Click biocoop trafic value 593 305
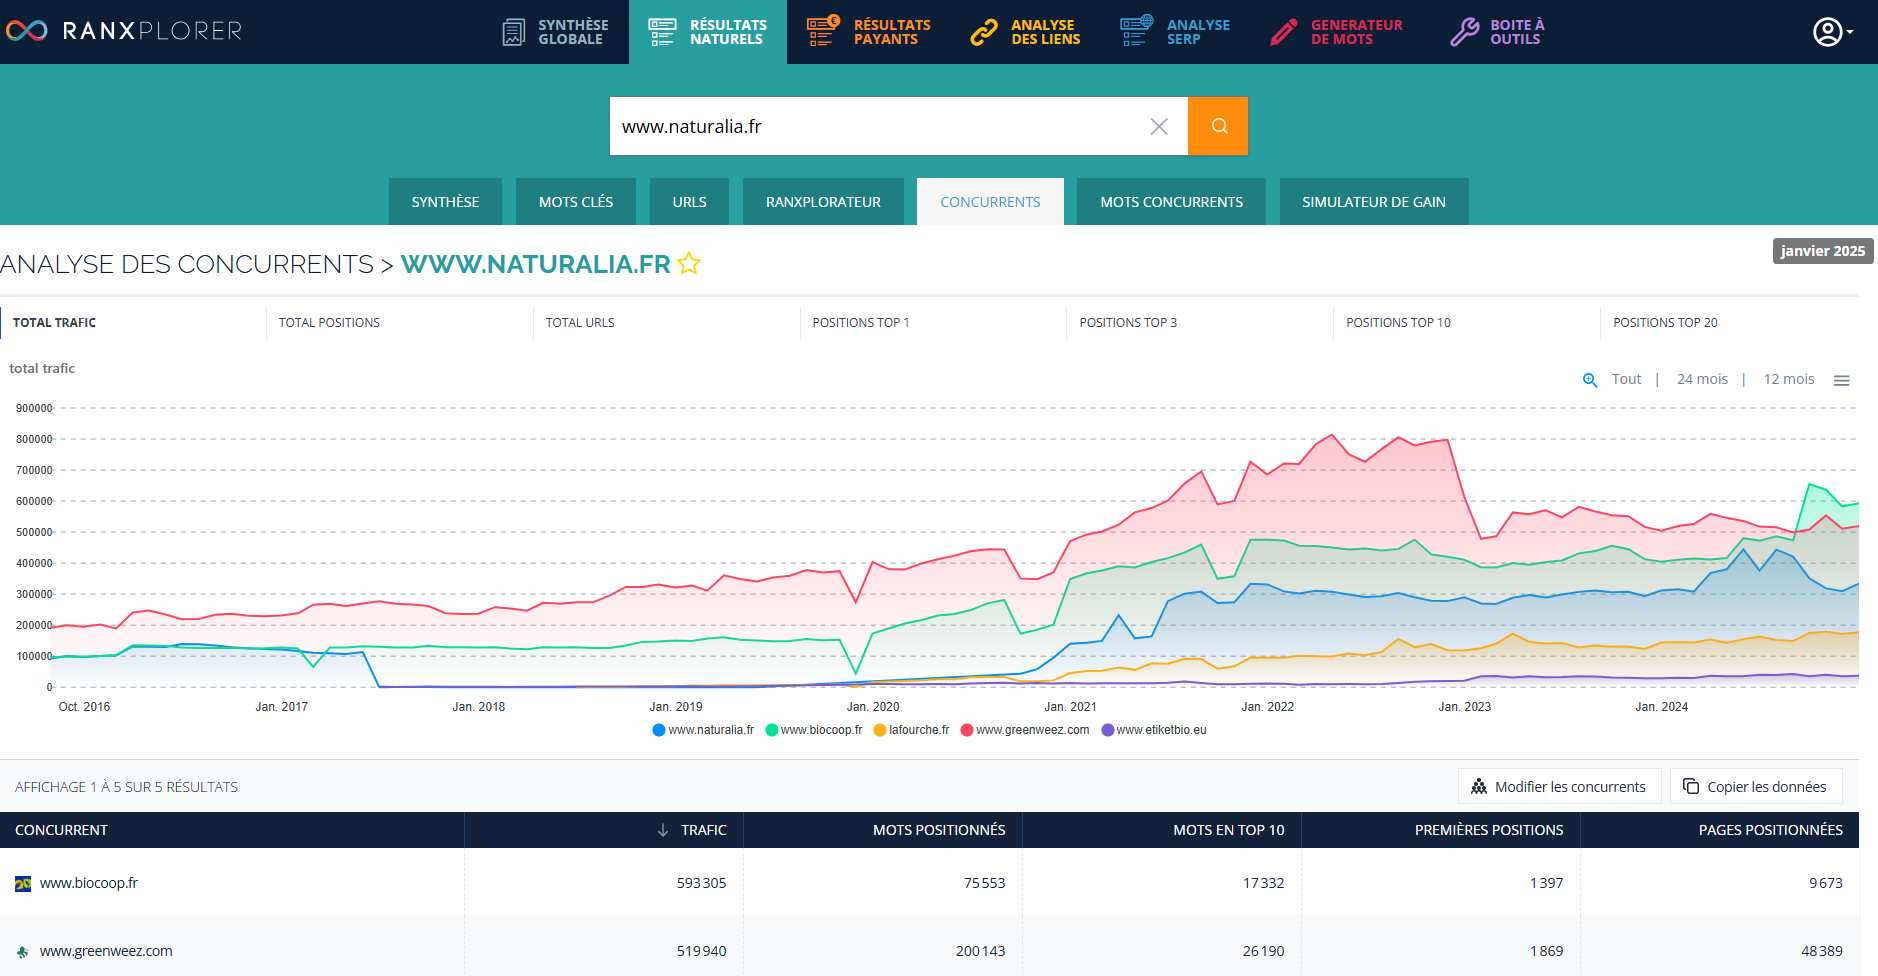 pyautogui.click(x=701, y=883)
